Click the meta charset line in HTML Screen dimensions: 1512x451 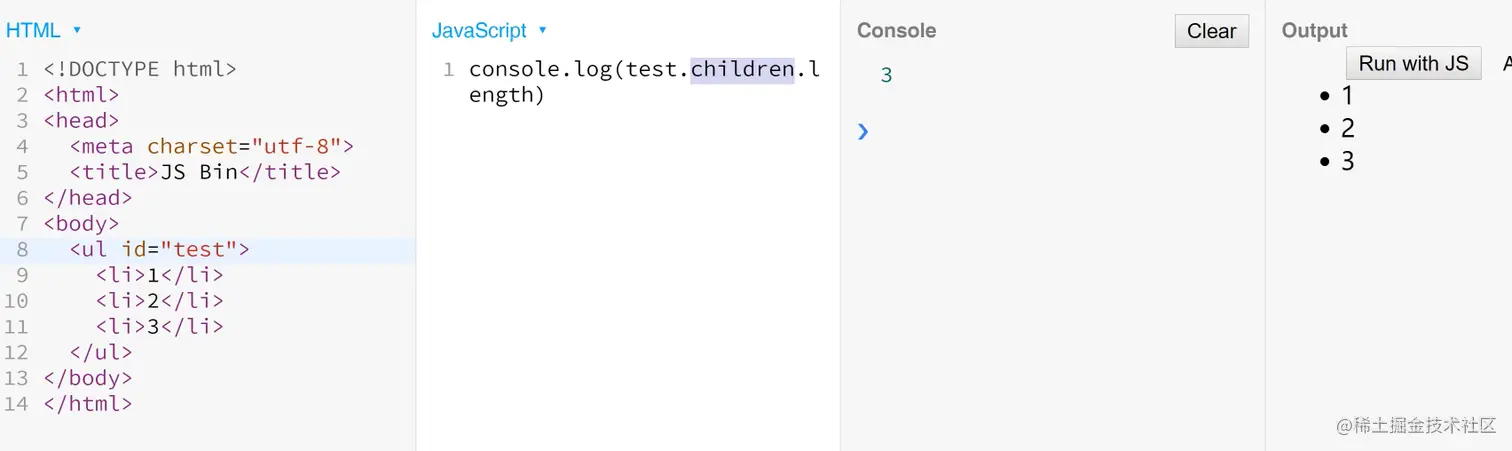point(211,146)
